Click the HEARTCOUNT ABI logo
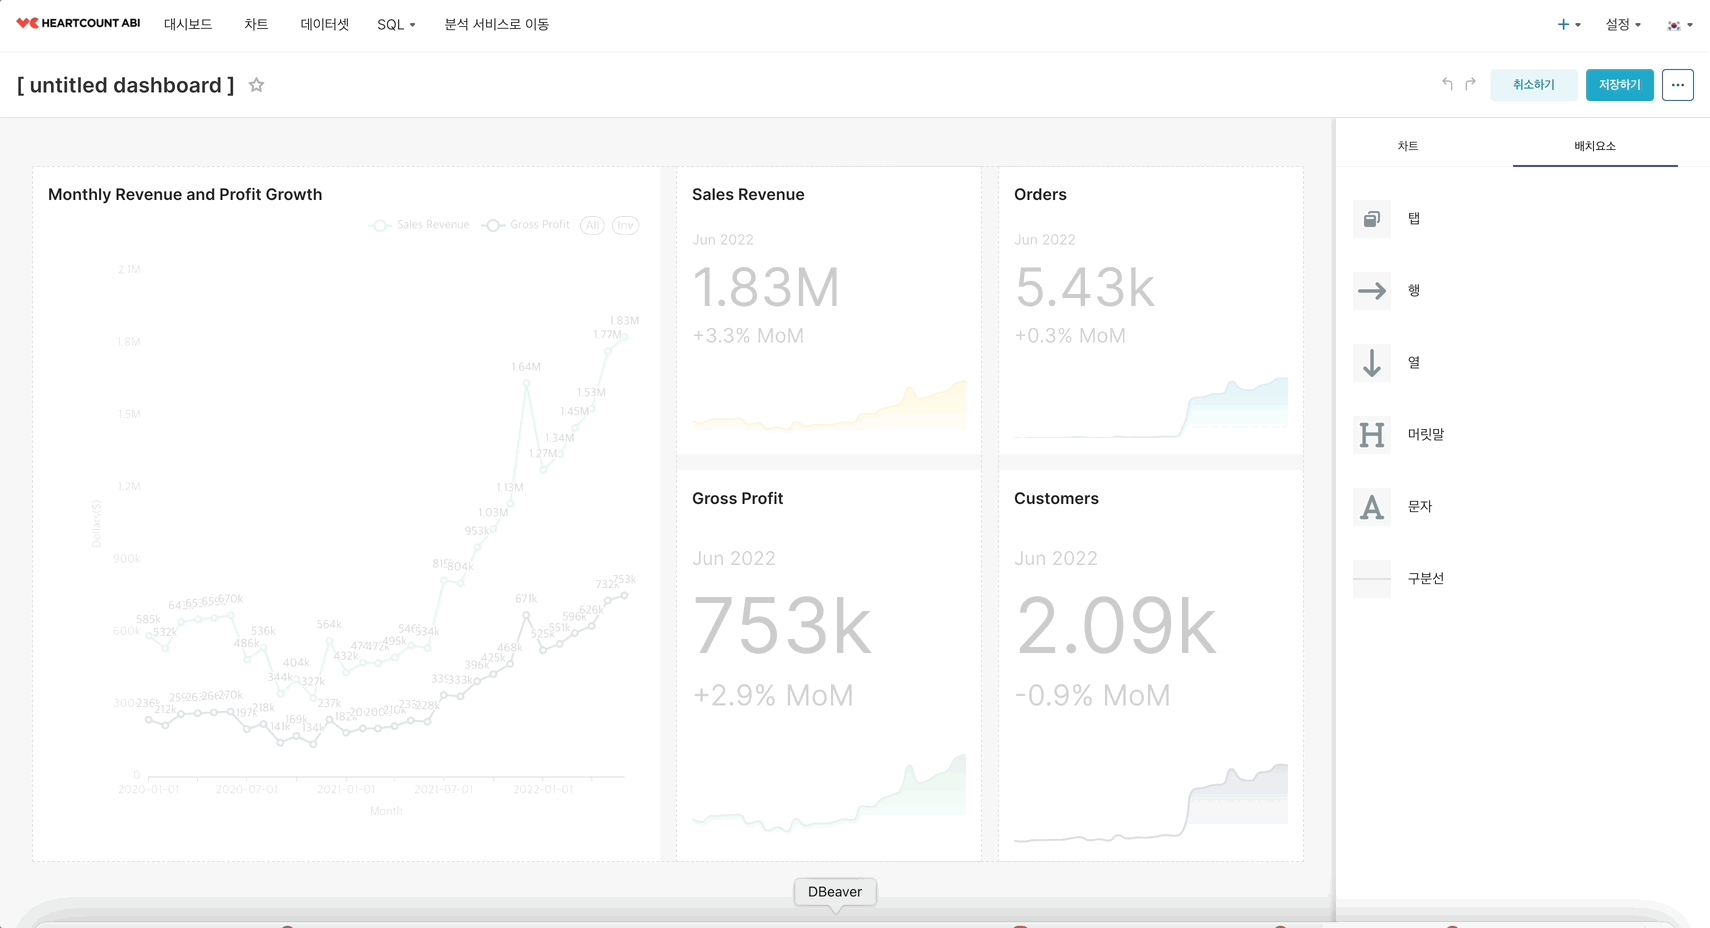1710x928 pixels. (x=78, y=23)
